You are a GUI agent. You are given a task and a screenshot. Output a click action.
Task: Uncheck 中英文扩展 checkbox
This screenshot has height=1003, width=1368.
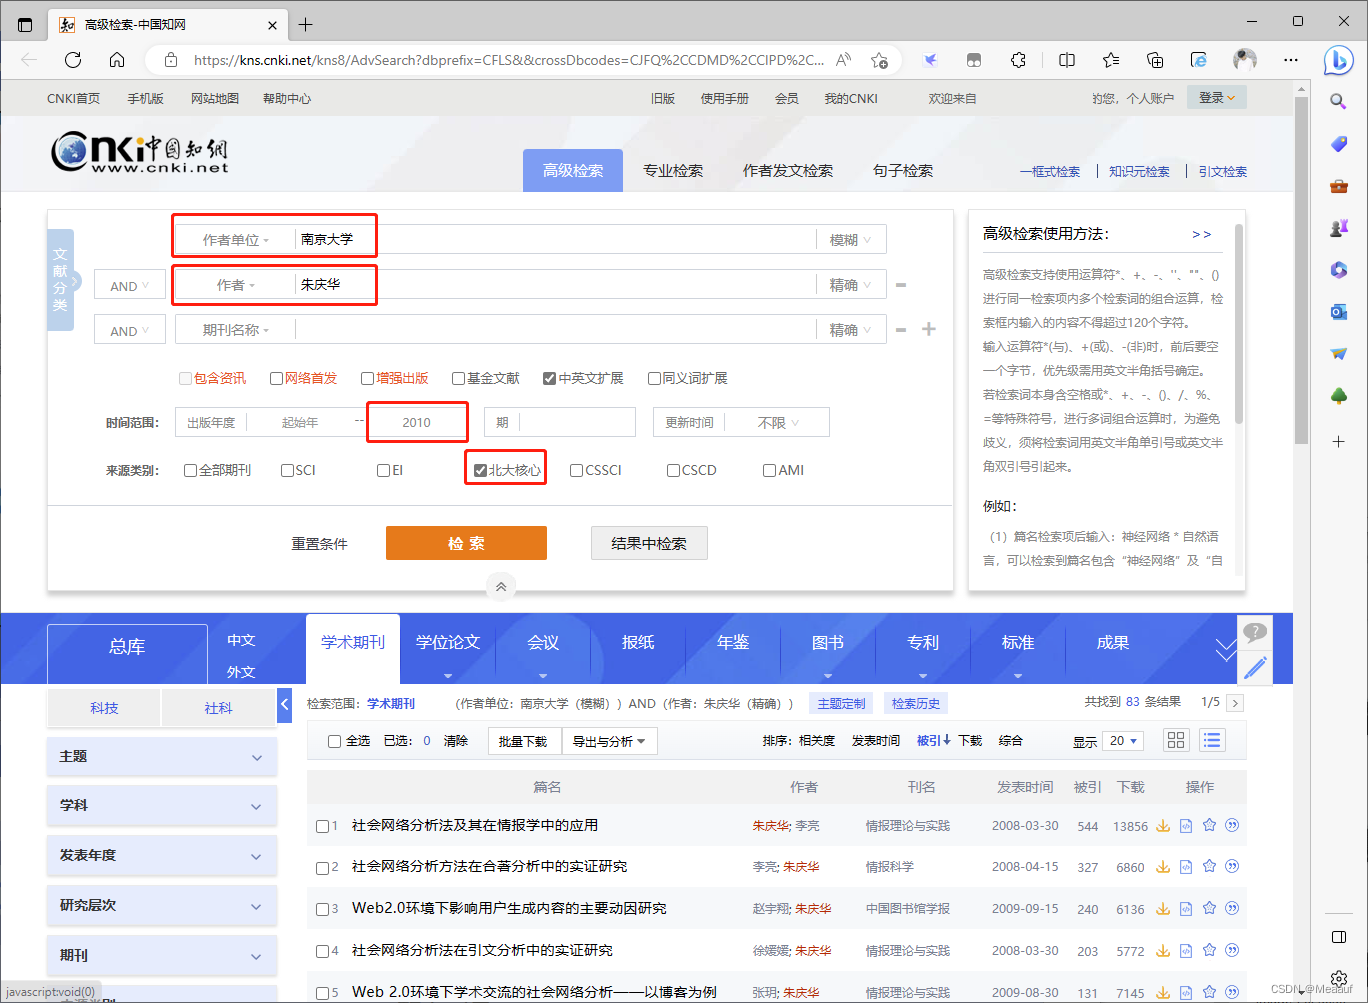coord(549,378)
